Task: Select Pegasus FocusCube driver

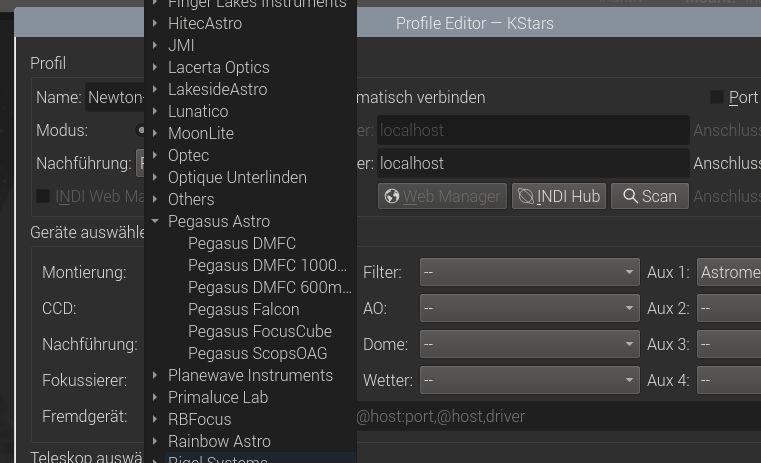Action: pos(260,331)
